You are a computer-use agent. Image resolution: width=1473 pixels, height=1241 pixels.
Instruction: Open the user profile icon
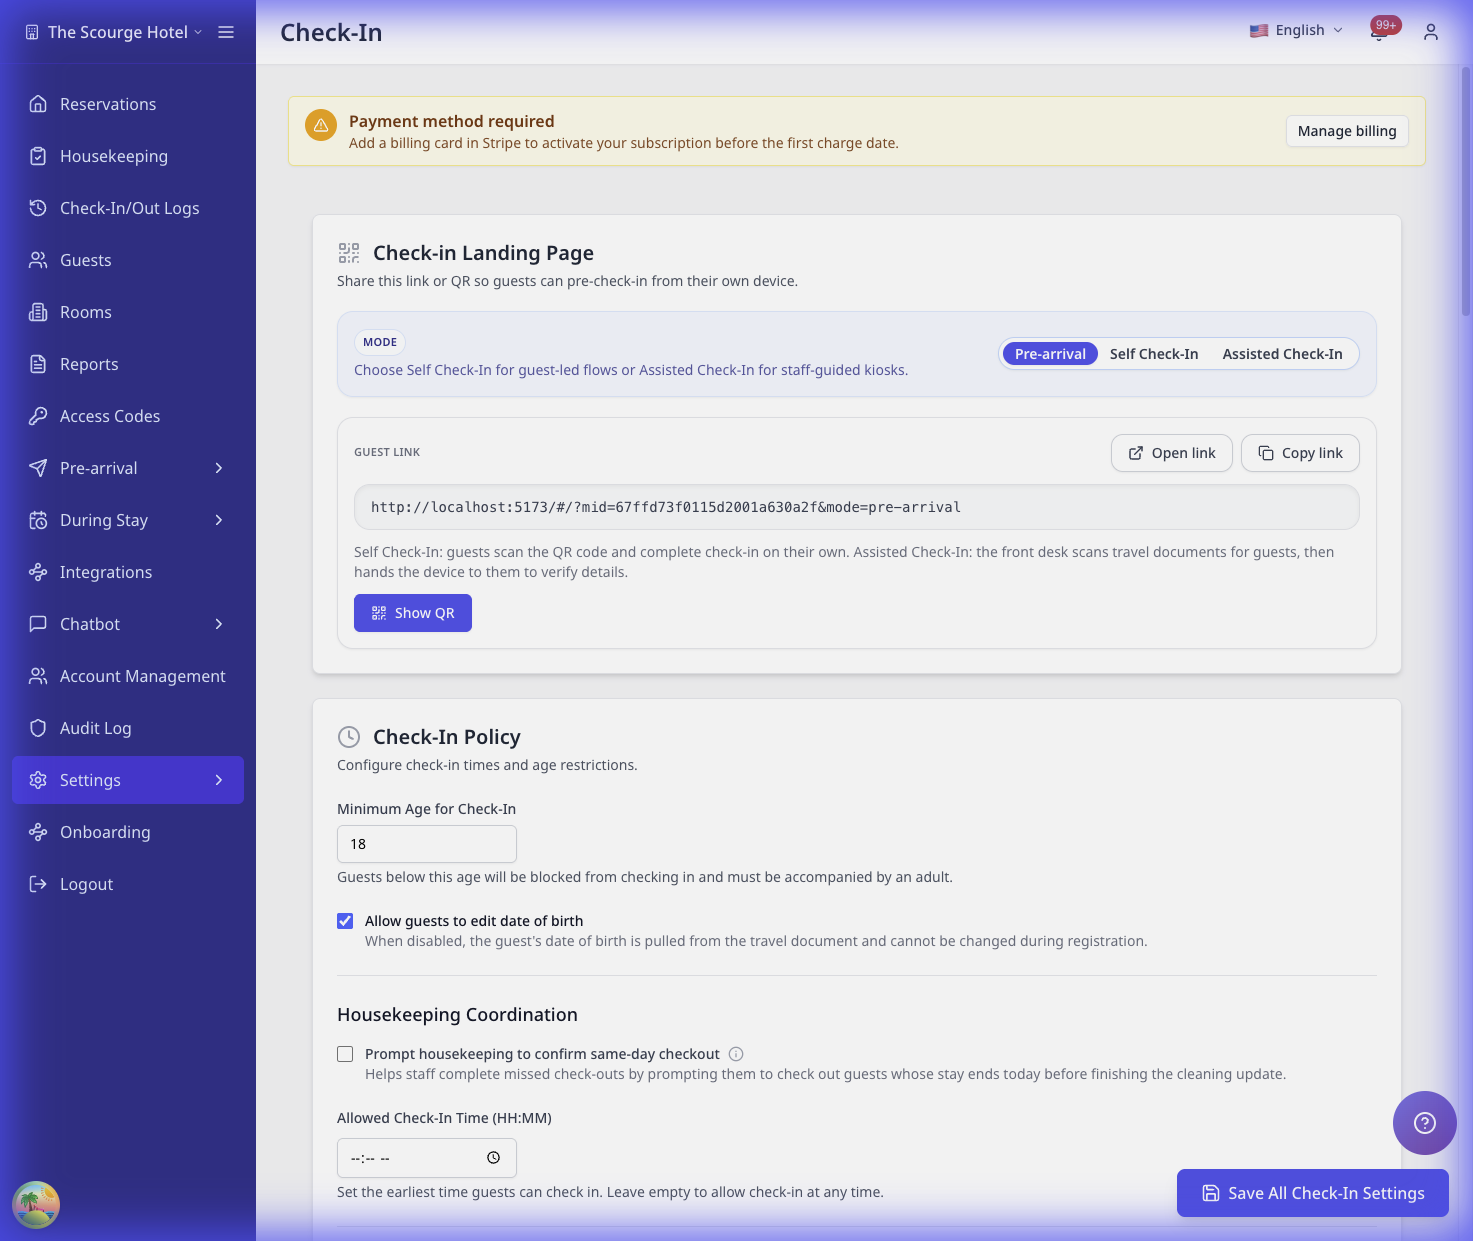point(1430,32)
